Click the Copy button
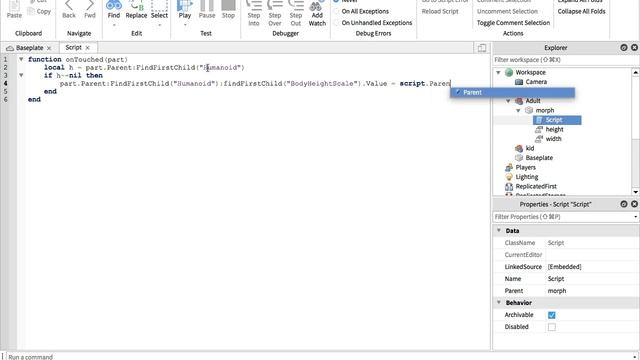The height and width of the screenshot is (360, 640). [39, 11]
